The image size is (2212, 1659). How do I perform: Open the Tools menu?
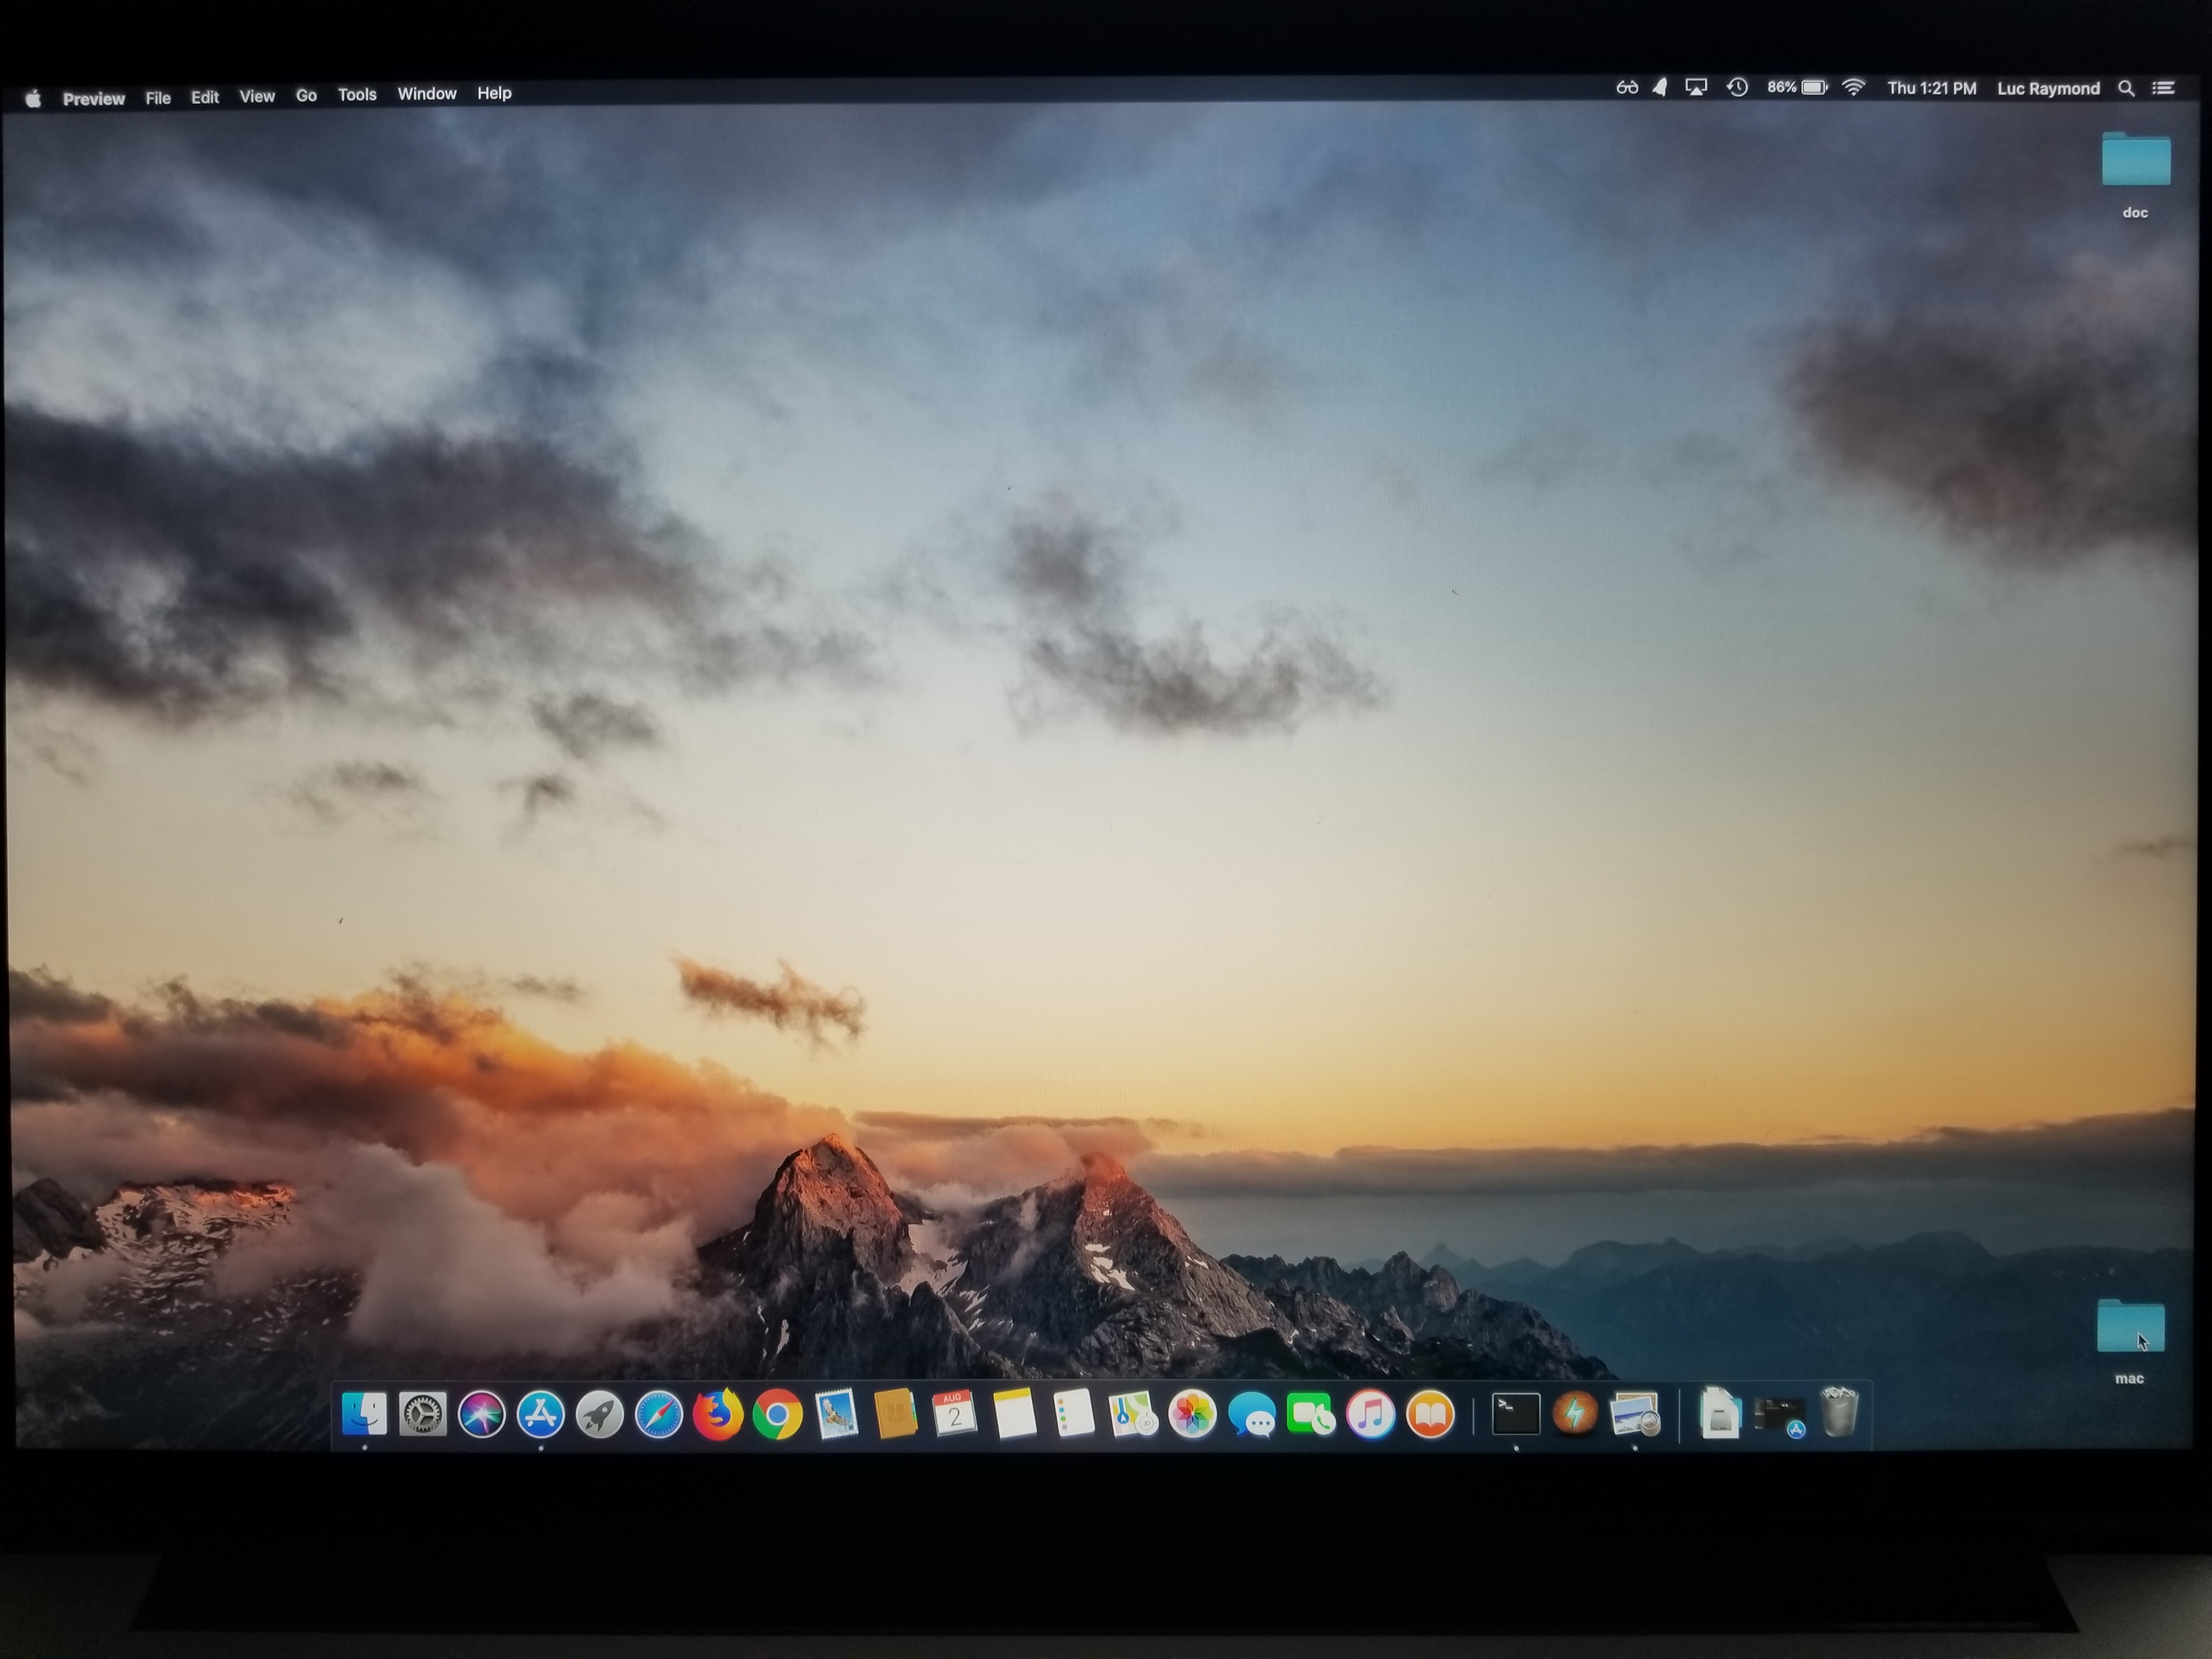click(357, 95)
